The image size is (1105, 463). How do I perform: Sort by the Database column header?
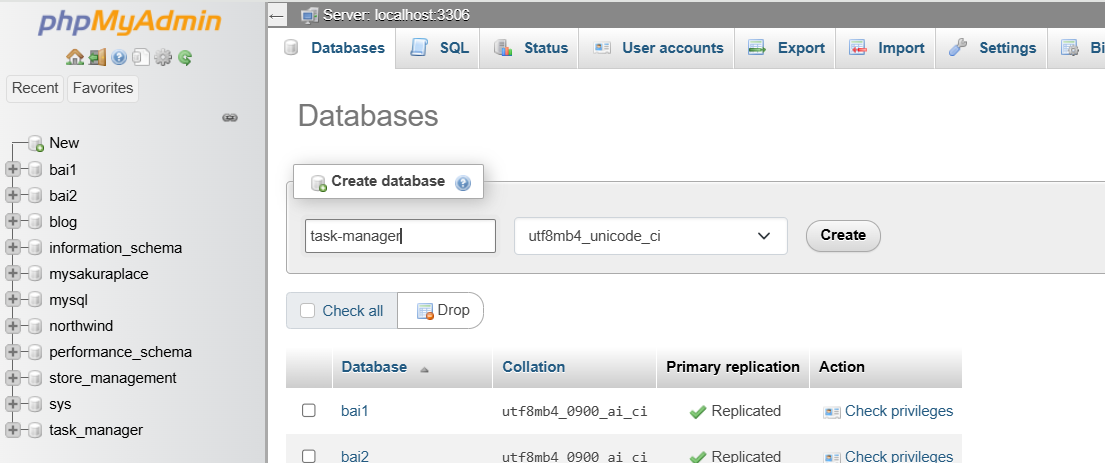pyautogui.click(x=374, y=367)
